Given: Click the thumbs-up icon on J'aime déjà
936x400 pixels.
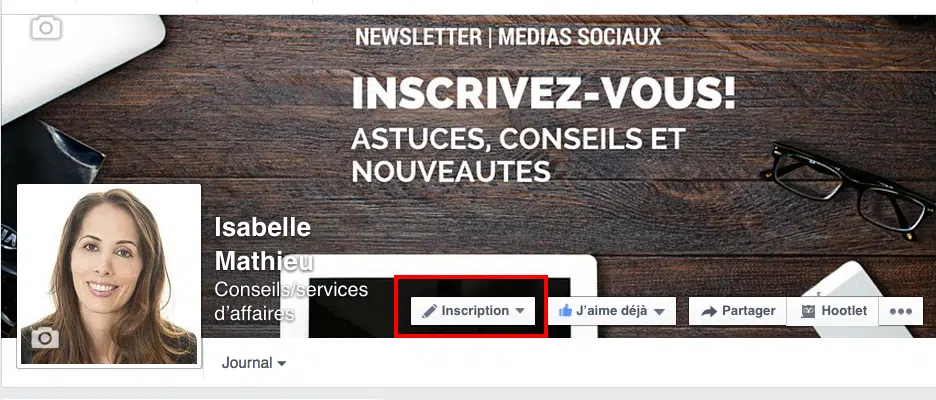Looking at the screenshot, I should coord(565,311).
